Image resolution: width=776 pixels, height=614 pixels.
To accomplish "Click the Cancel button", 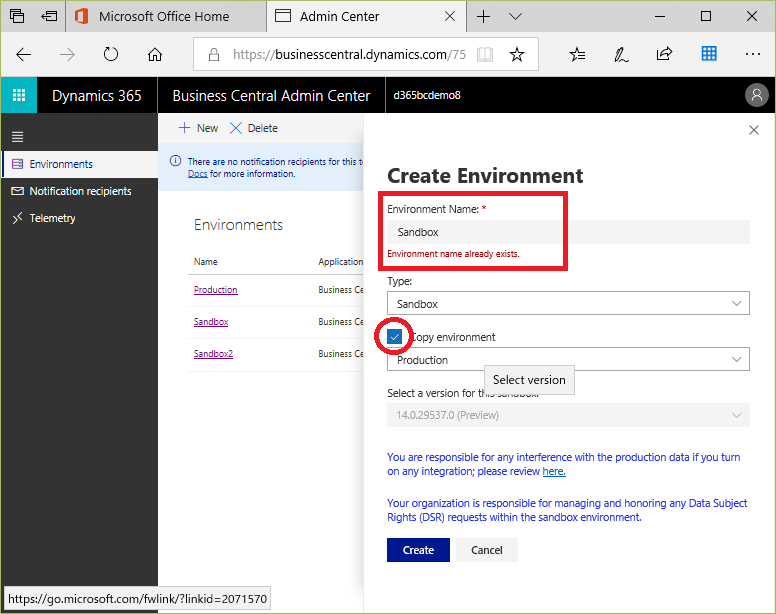I will pyautogui.click(x=486, y=550).
